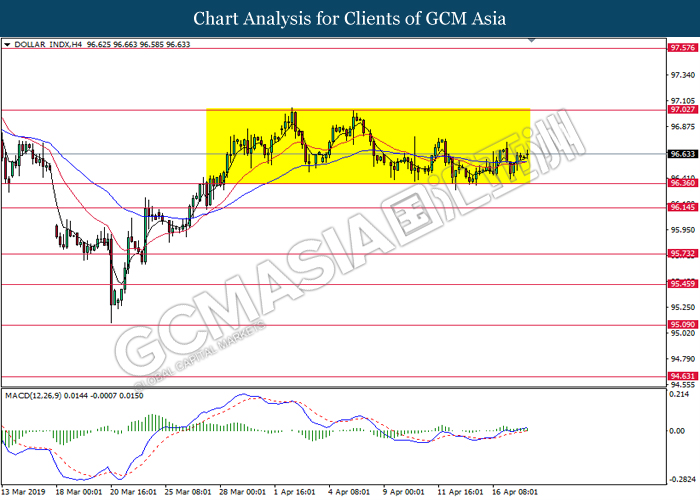
Task: Select the 97.027 resistance level label
Action: [x=683, y=109]
